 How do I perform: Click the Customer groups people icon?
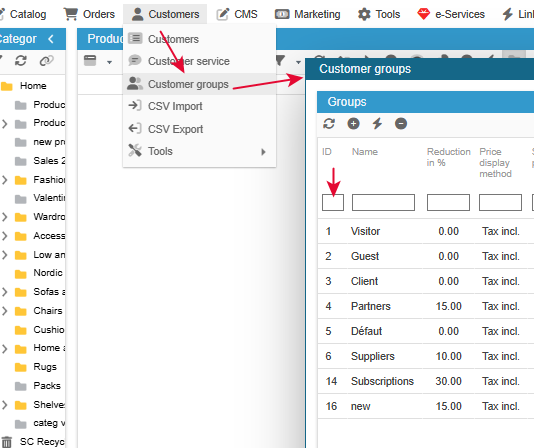(x=135, y=83)
